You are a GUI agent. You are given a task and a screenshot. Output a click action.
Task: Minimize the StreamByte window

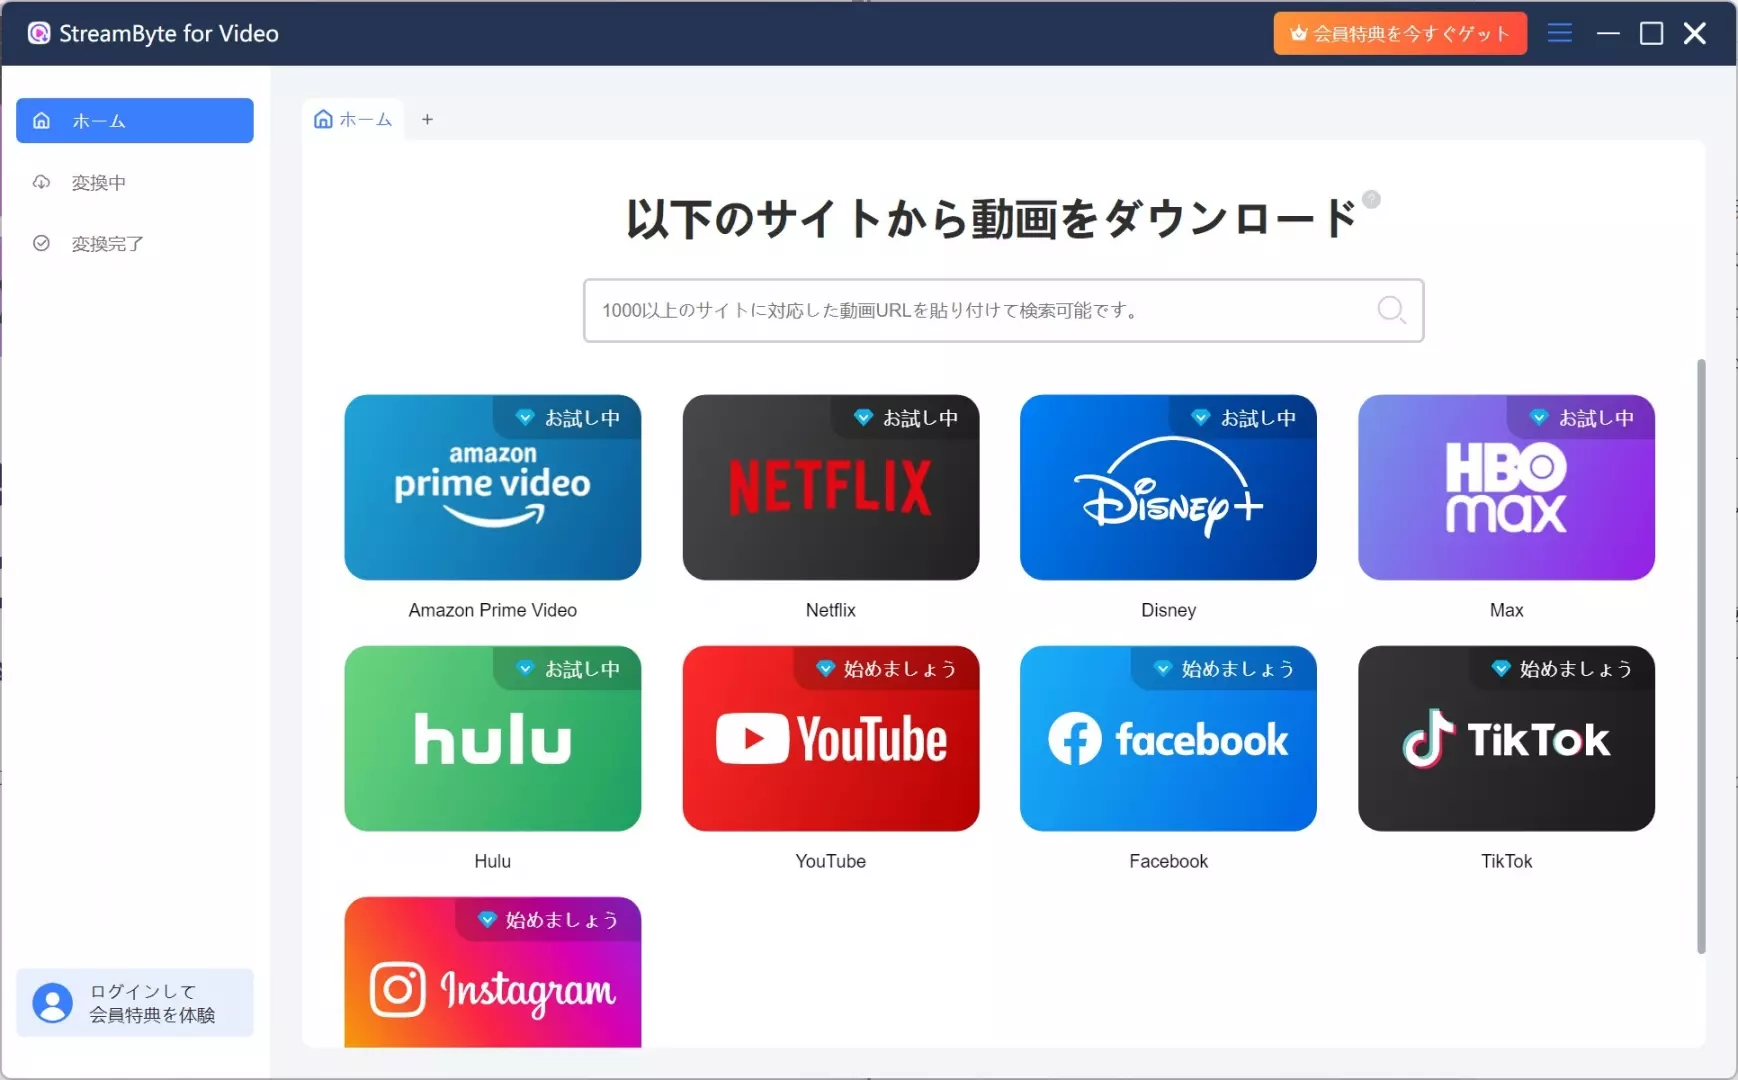coord(1607,33)
